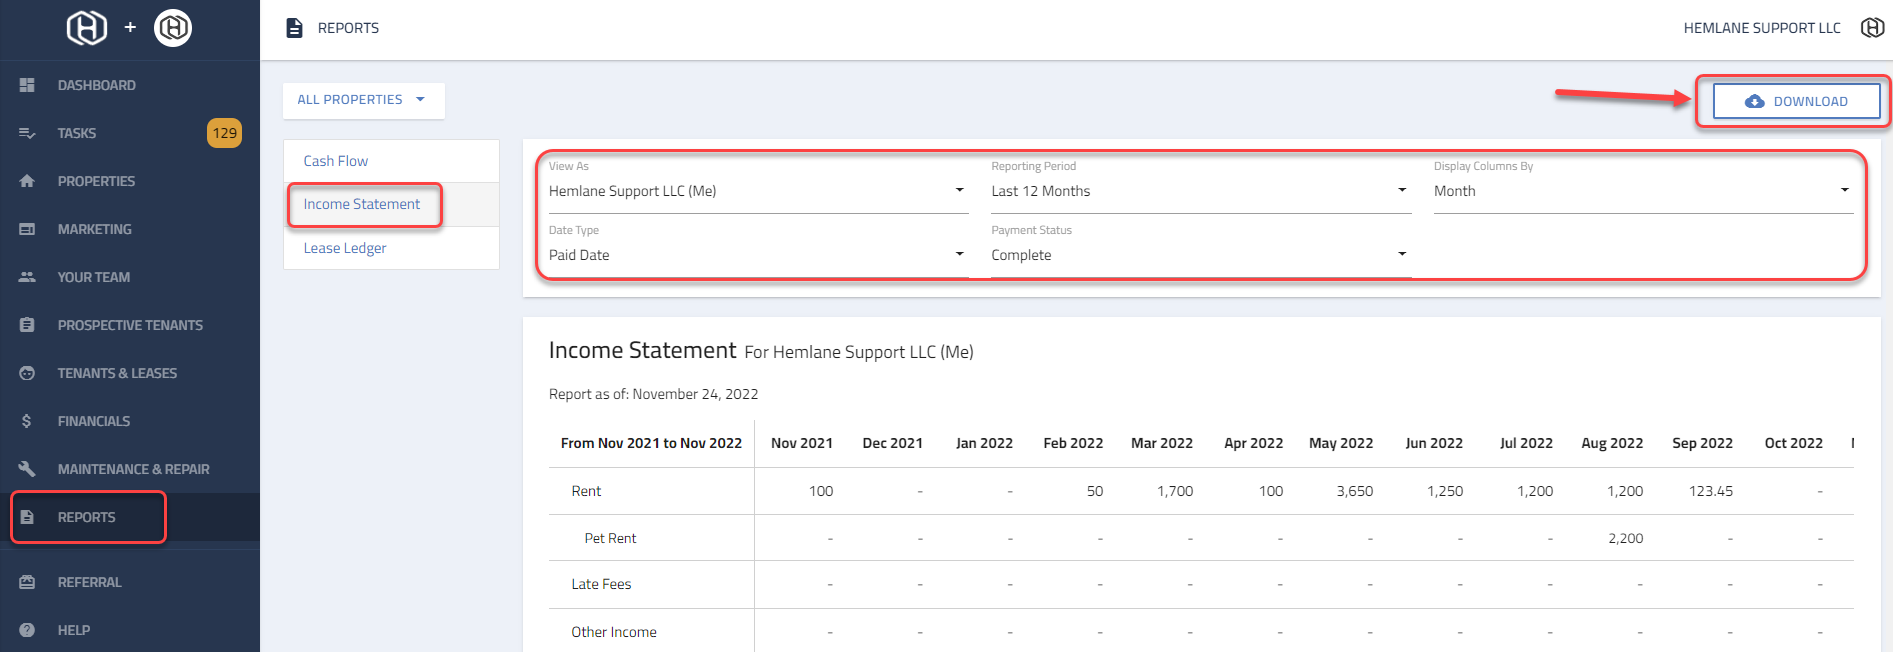This screenshot has width=1893, height=652.
Task: Click the Rent value 1,200 for Jul 2022
Action: (x=1535, y=491)
